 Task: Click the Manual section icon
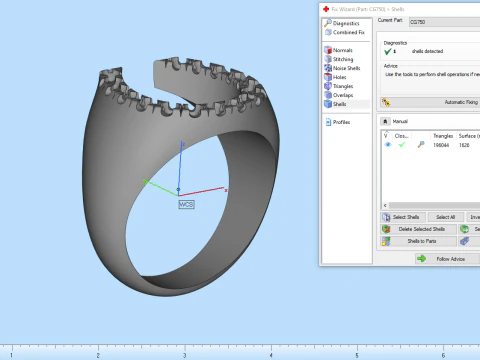coord(385,121)
